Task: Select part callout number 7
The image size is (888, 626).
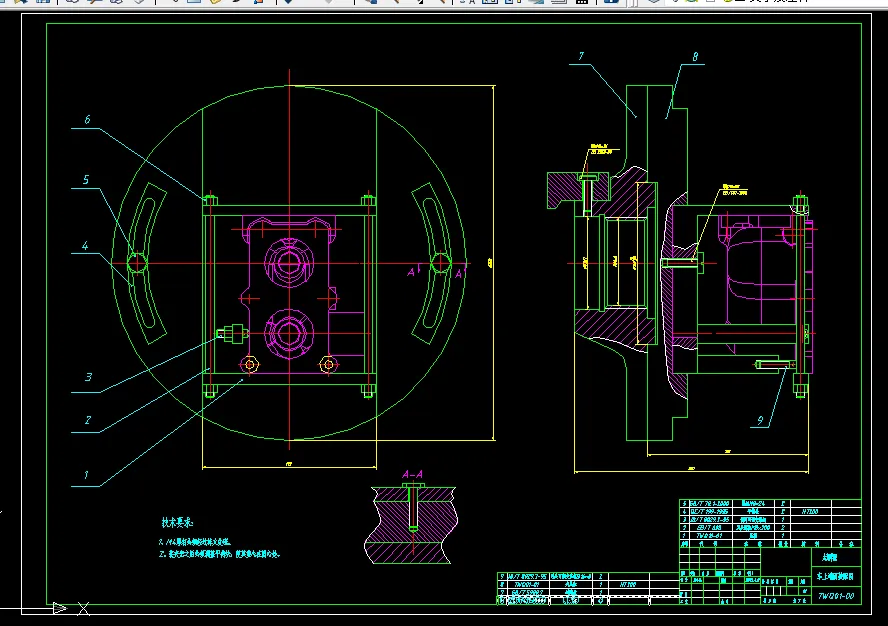Action: 581,56
